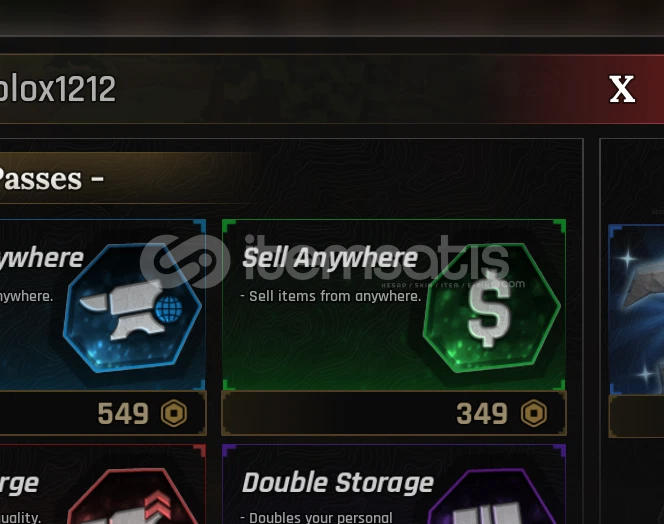Viewport: 664px width, 524px height.
Task: Click the 349 price number
Action: click(x=482, y=413)
